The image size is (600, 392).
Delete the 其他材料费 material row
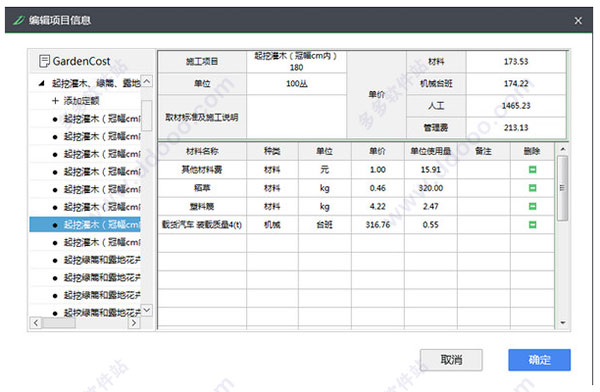coord(532,170)
